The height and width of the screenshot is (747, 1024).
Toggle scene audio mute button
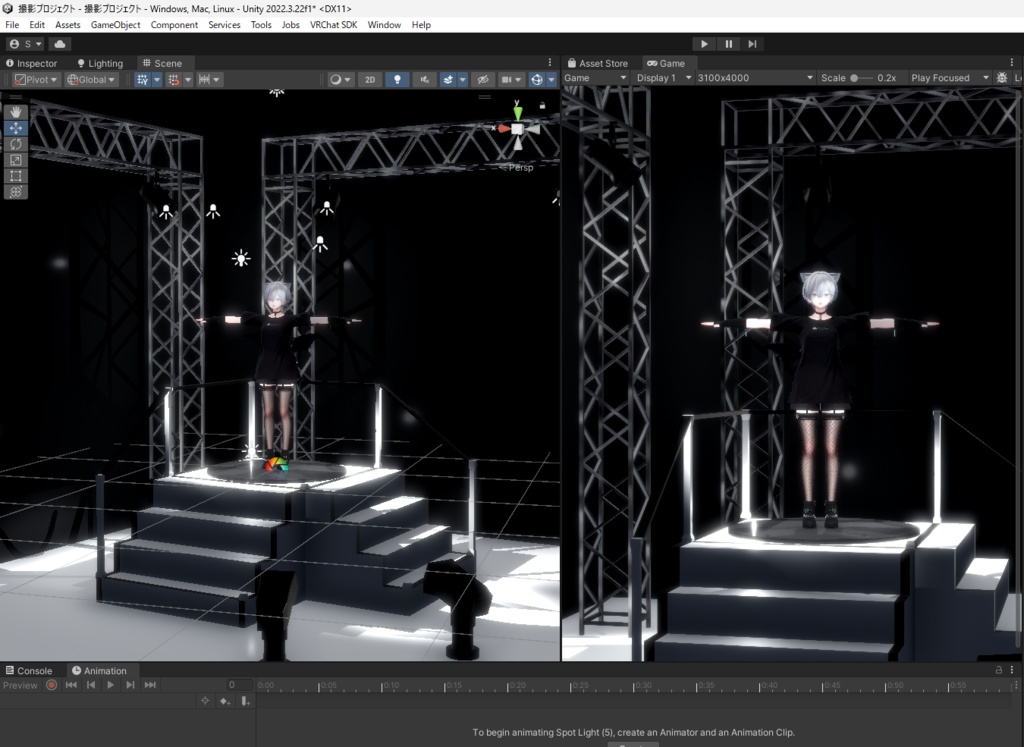pos(424,80)
